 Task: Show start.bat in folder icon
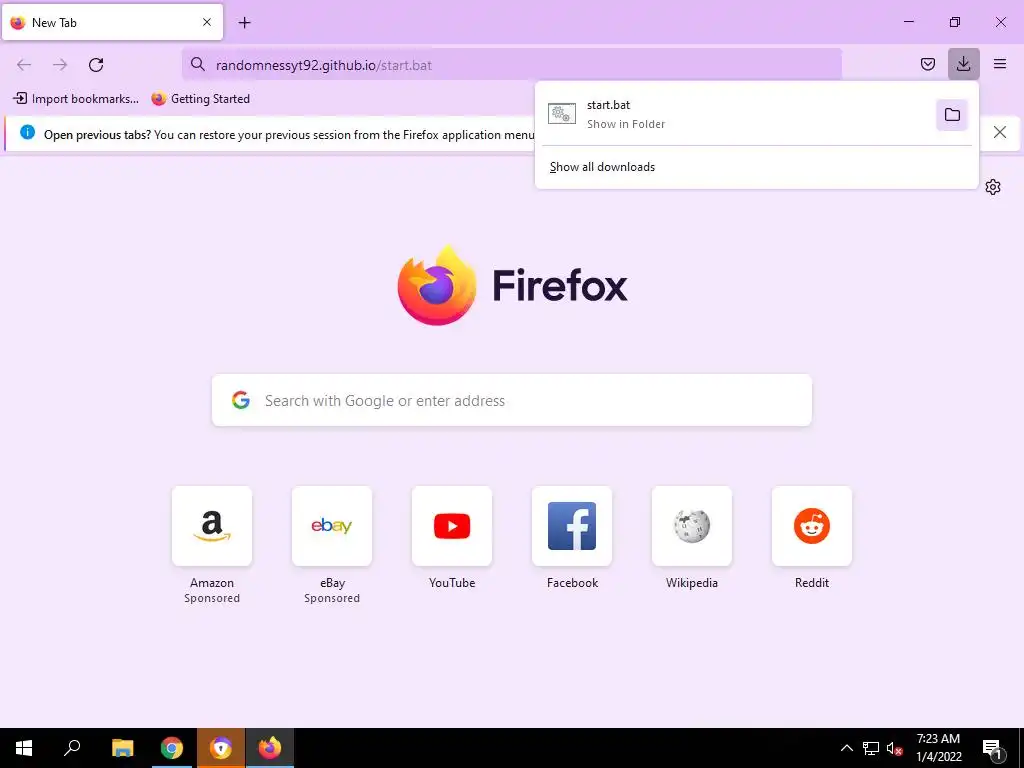coord(952,115)
